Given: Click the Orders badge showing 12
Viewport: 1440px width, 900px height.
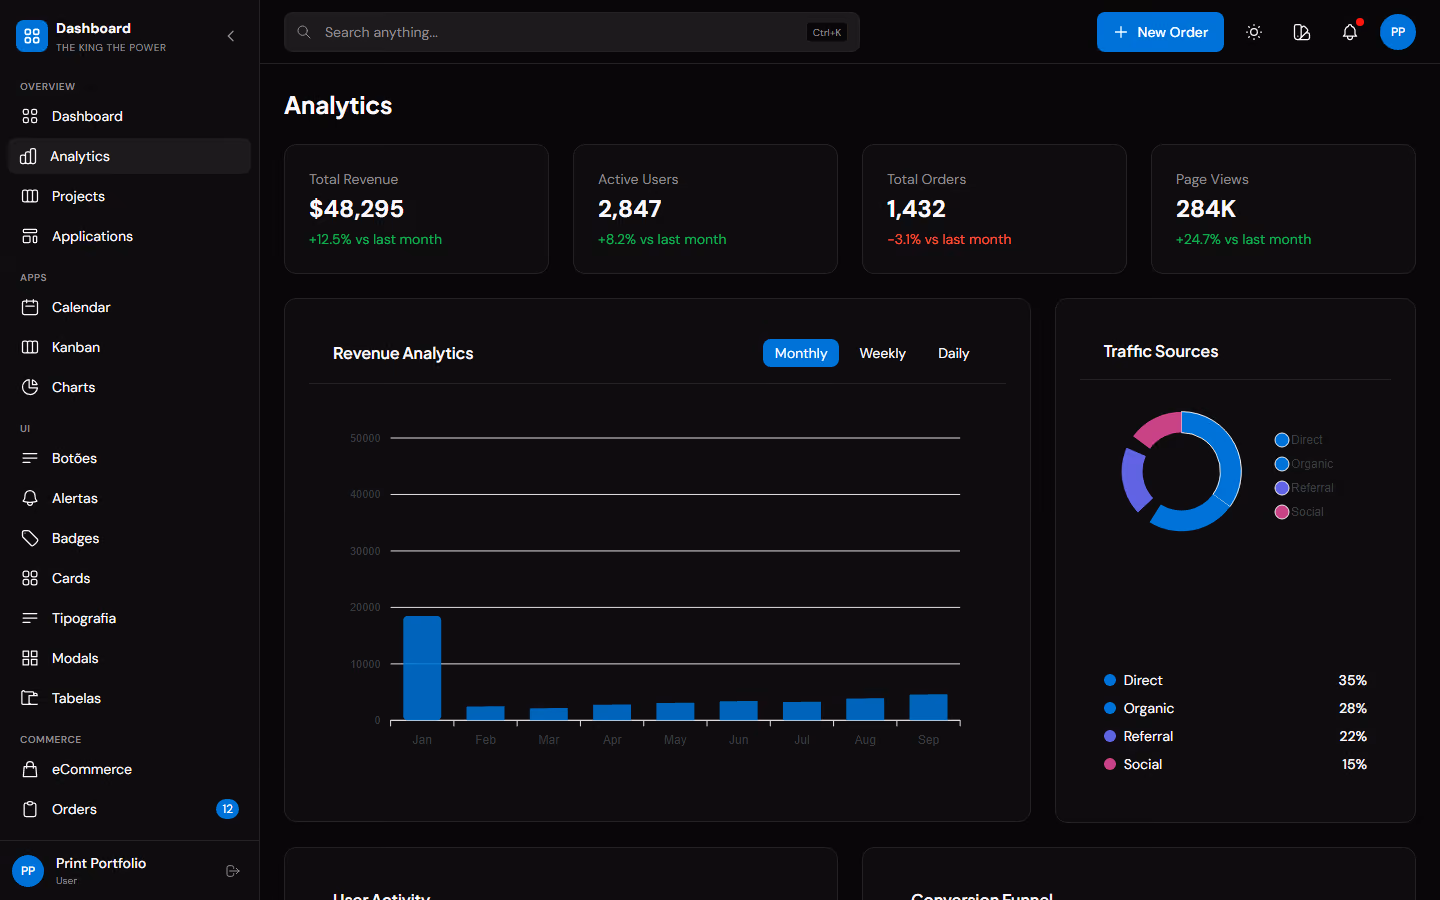Looking at the screenshot, I should point(227,809).
